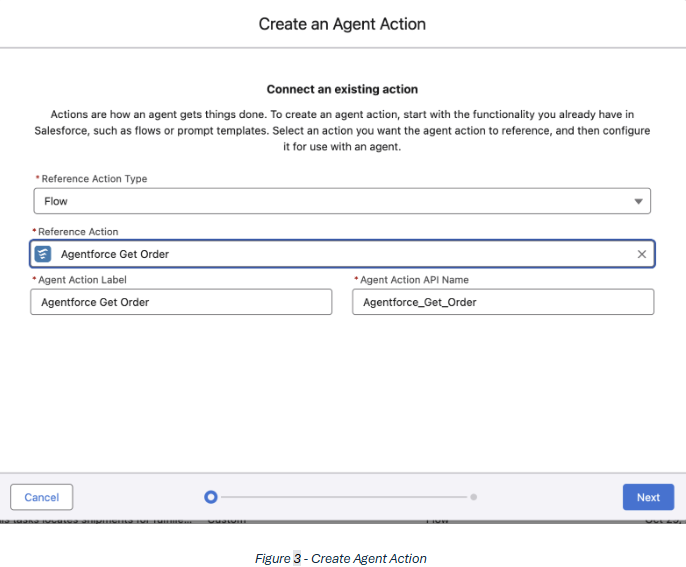Click the Reference Action Type label
This screenshot has height=567, width=686.
click(94, 179)
